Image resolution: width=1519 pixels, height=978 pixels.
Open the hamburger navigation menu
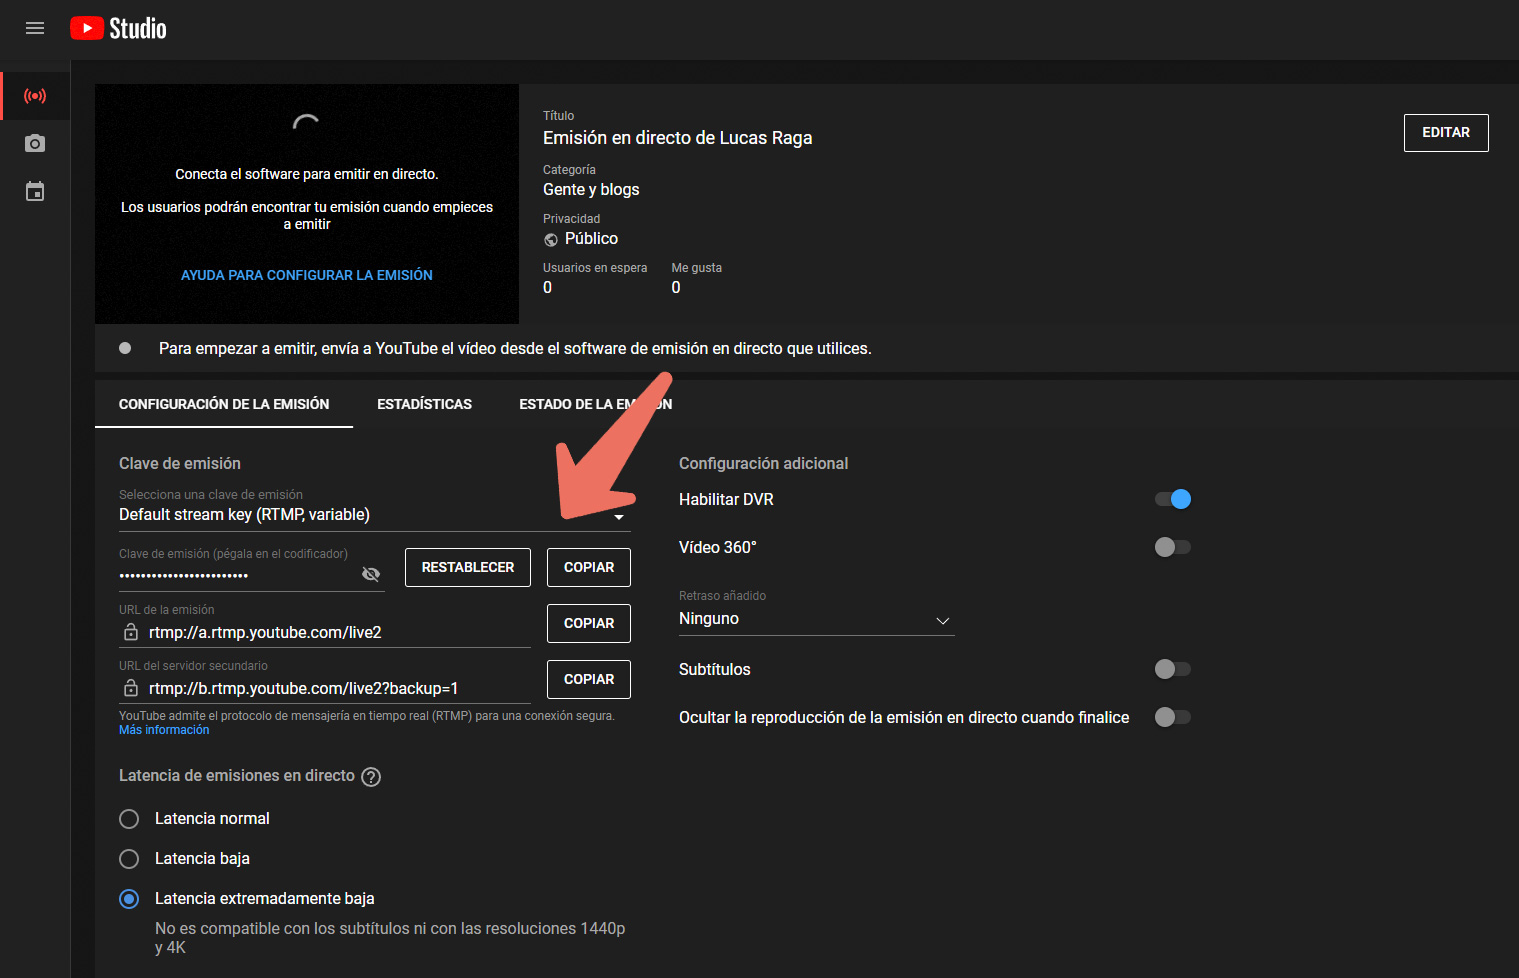pos(35,28)
